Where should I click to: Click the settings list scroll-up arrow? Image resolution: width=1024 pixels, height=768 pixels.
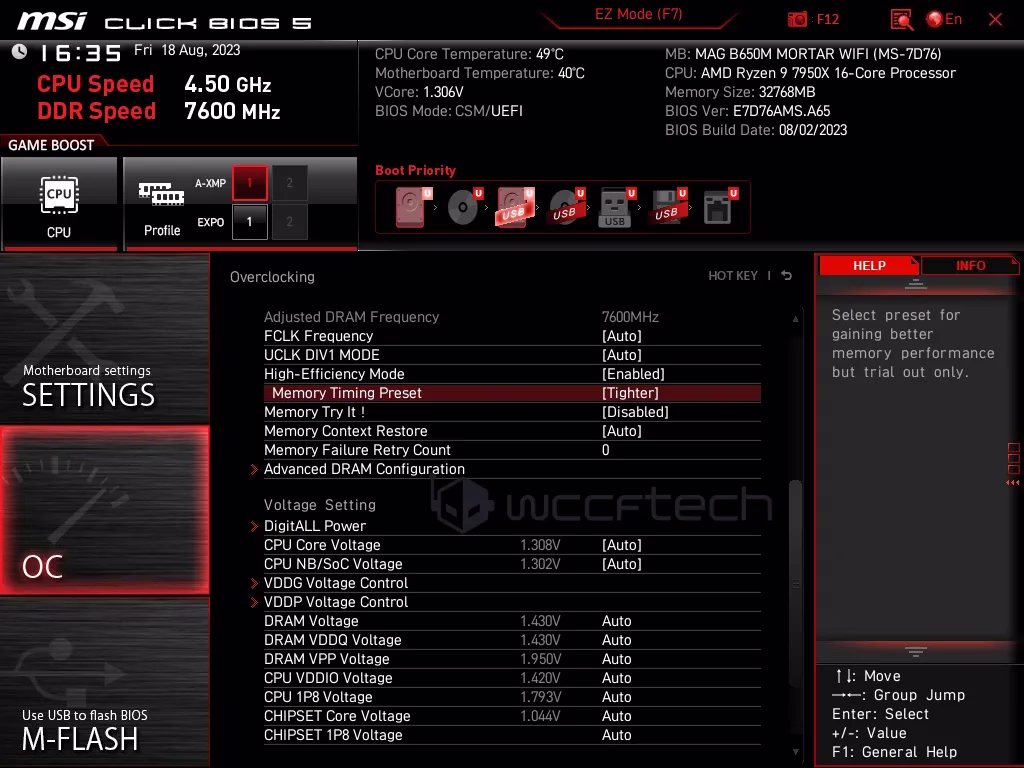(x=795, y=319)
